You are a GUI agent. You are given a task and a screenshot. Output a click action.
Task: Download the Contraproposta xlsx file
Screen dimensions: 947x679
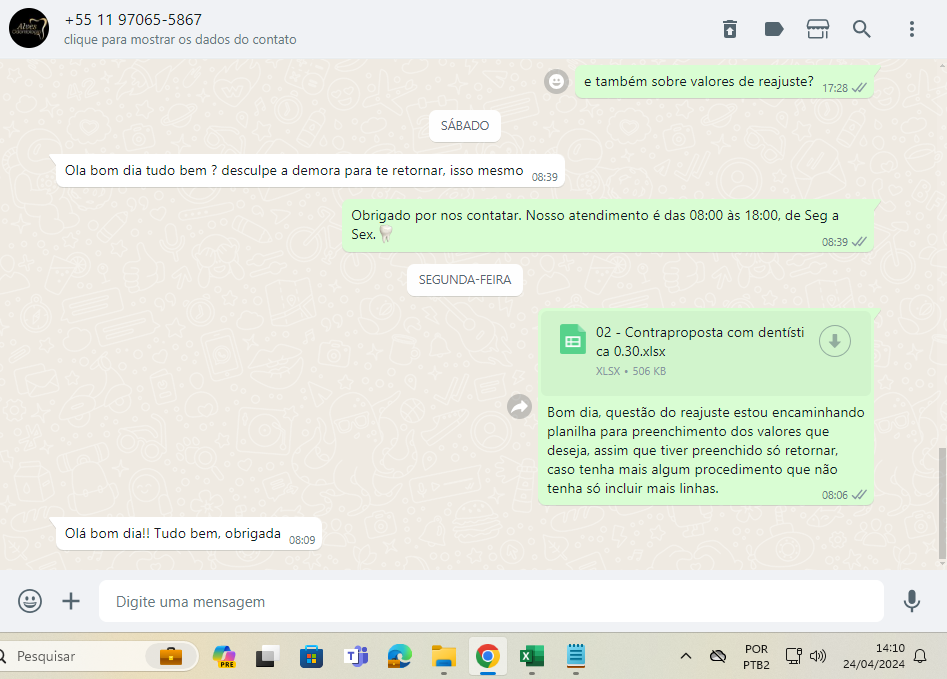pyautogui.click(x=835, y=341)
